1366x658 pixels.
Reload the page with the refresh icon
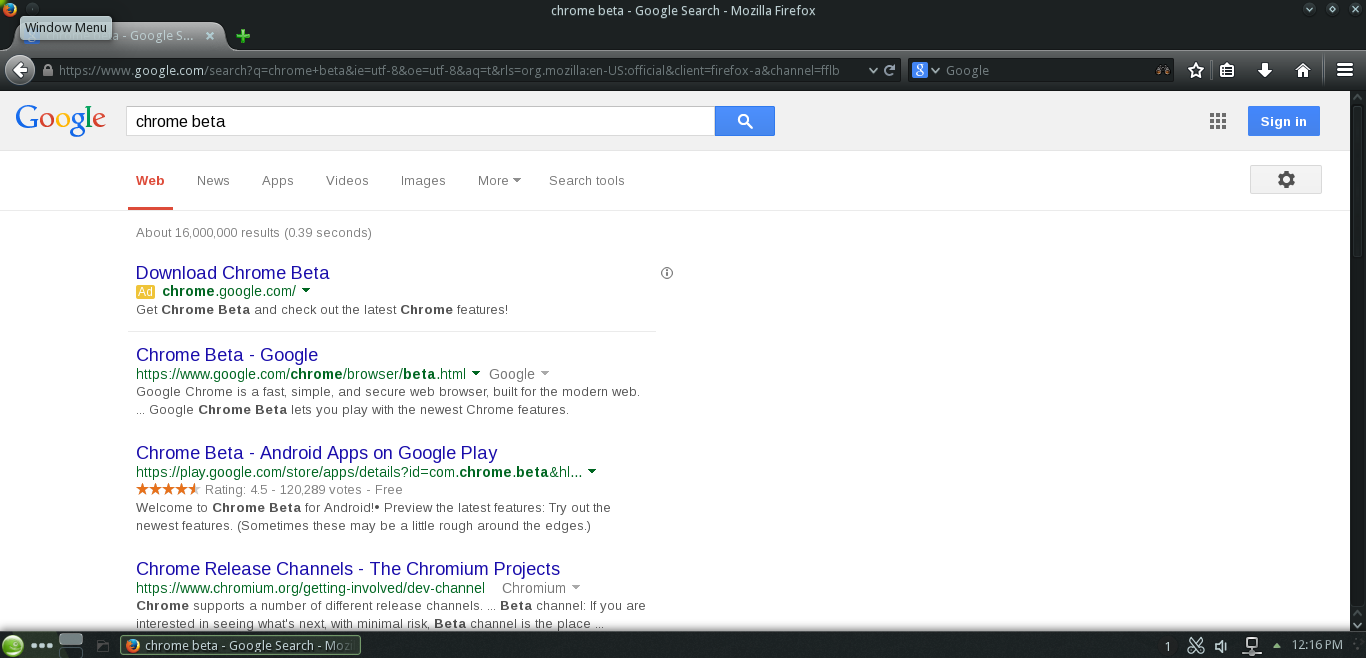(x=890, y=70)
